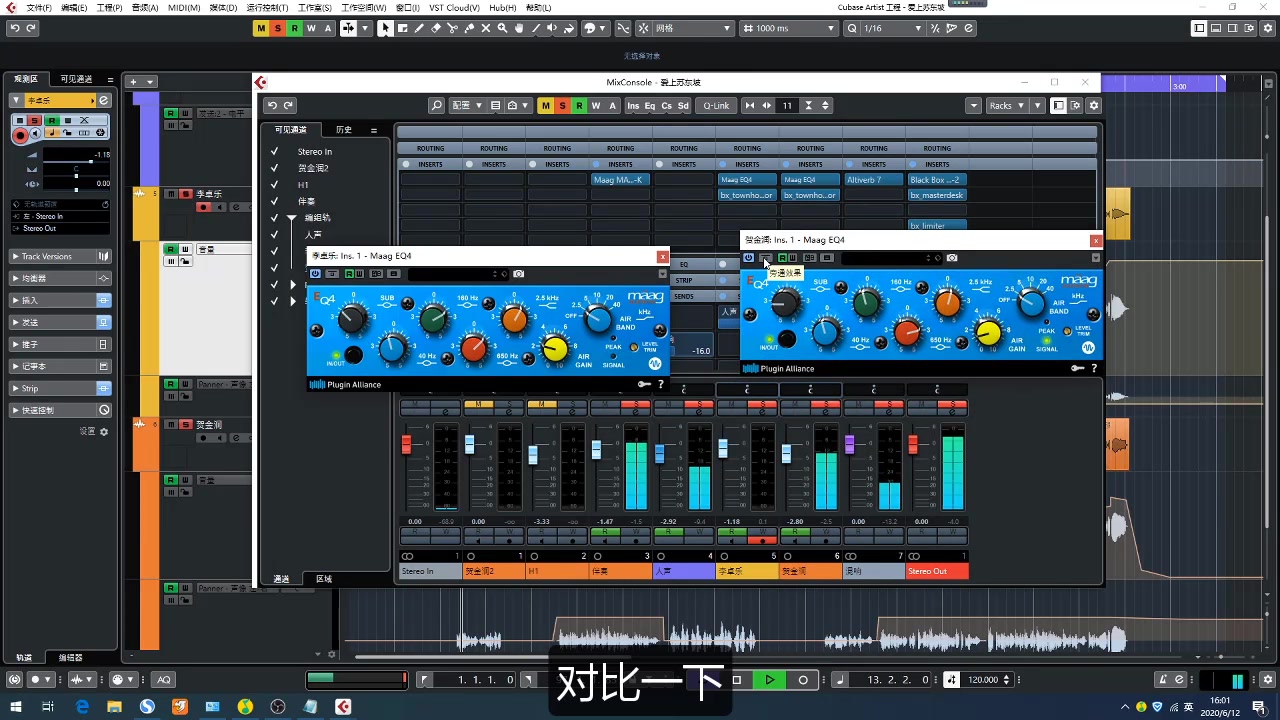Click the transport Play button
Image resolution: width=1280 pixels, height=720 pixels.
pos(770,680)
